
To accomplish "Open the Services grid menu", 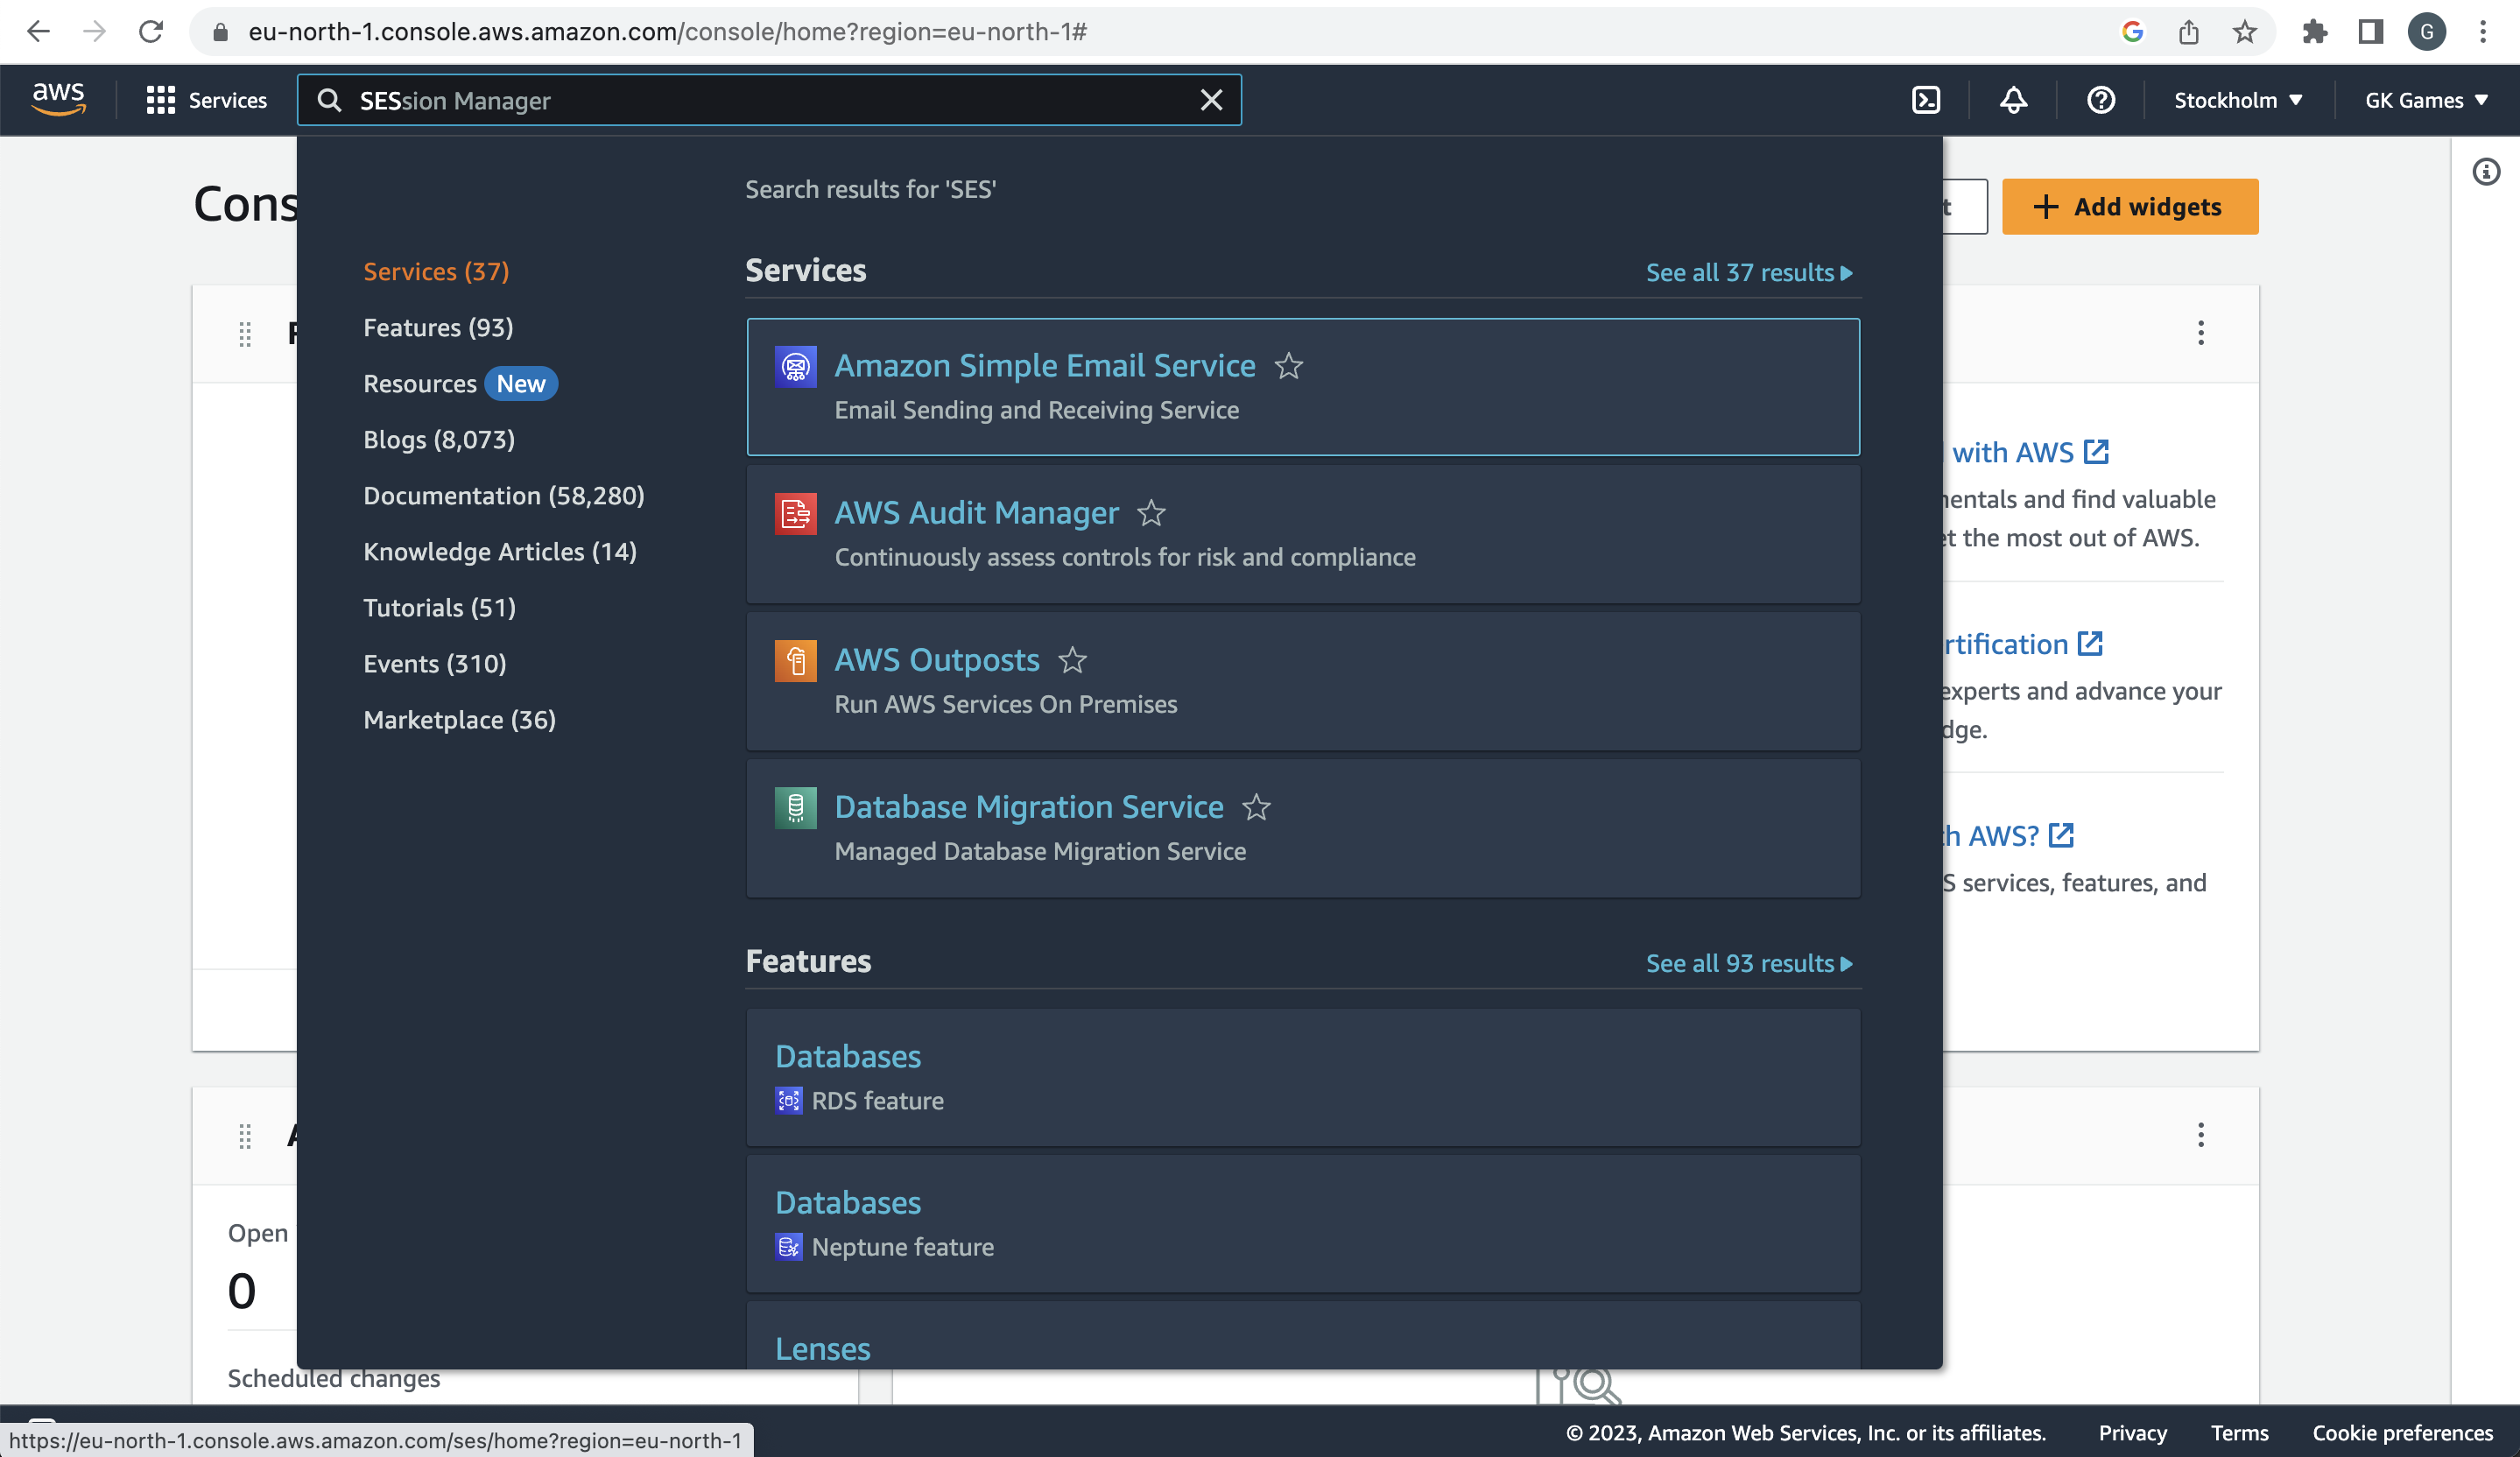I will pos(206,100).
